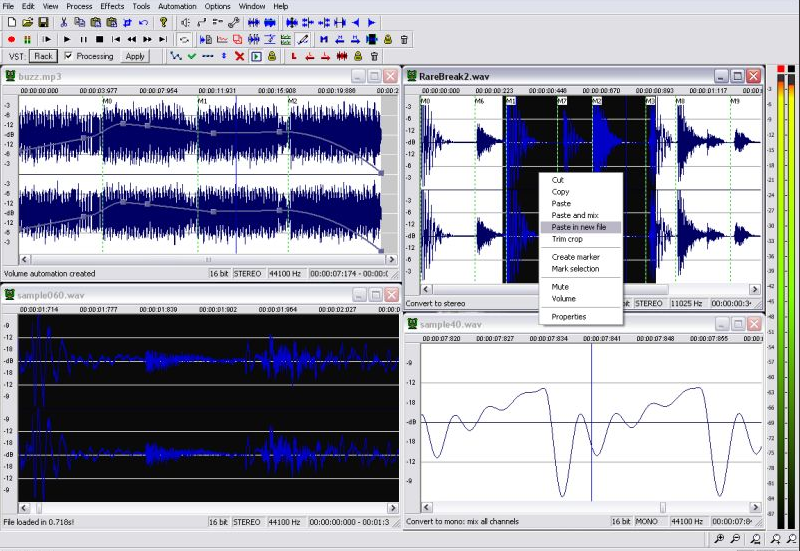Click the first magnifier zoom icon at bottom right
Image resolution: width=800 pixels, height=551 pixels.
tap(719, 538)
